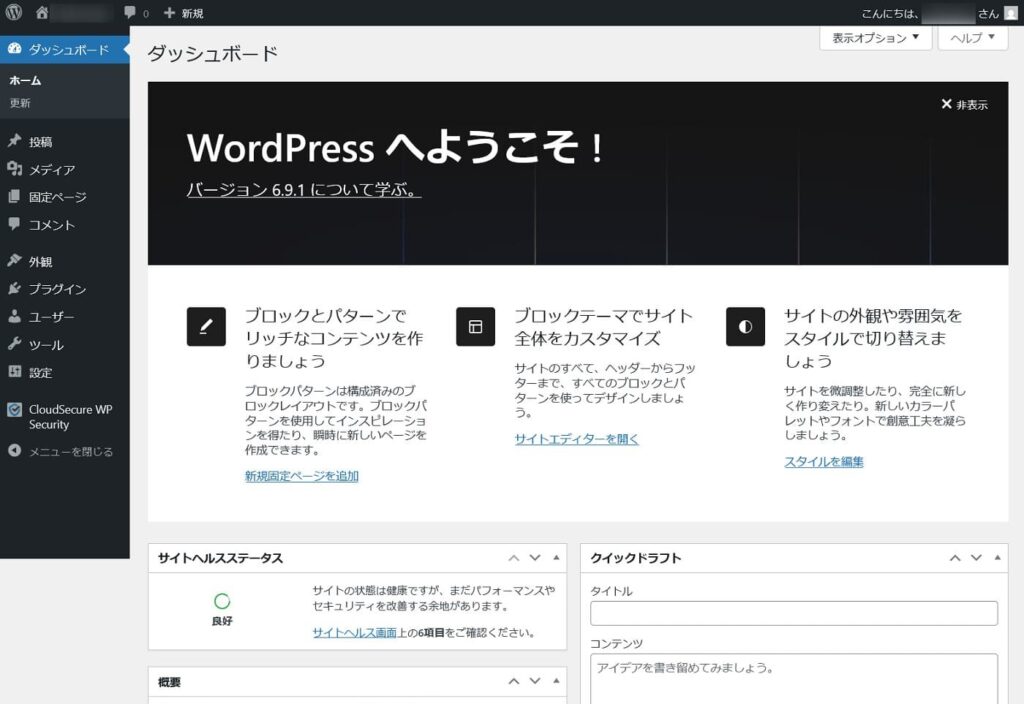This screenshot has width=1024, height=704.
Task: Move サイトヘルスステータス widget up
Action: pyautogui.click(x=514, y=558)
